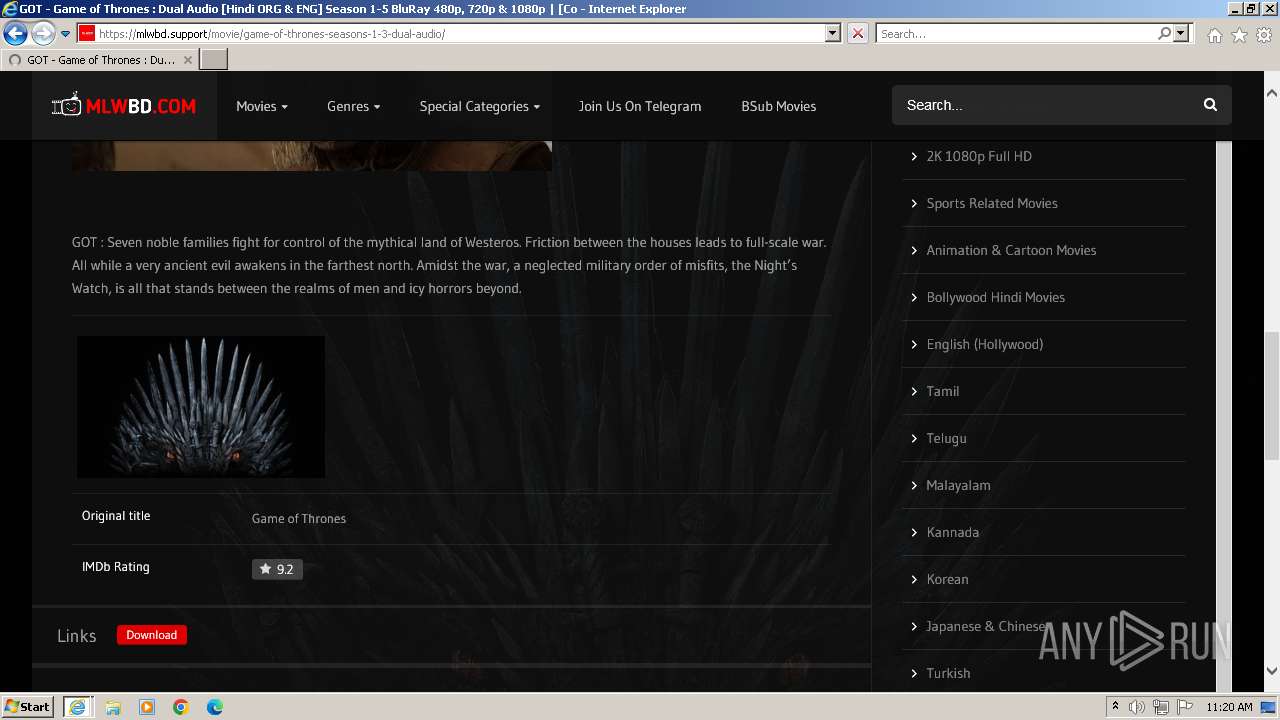Open a new blank tab
1280x720 pixels.
pyautogui.click(x=214, y=60)
